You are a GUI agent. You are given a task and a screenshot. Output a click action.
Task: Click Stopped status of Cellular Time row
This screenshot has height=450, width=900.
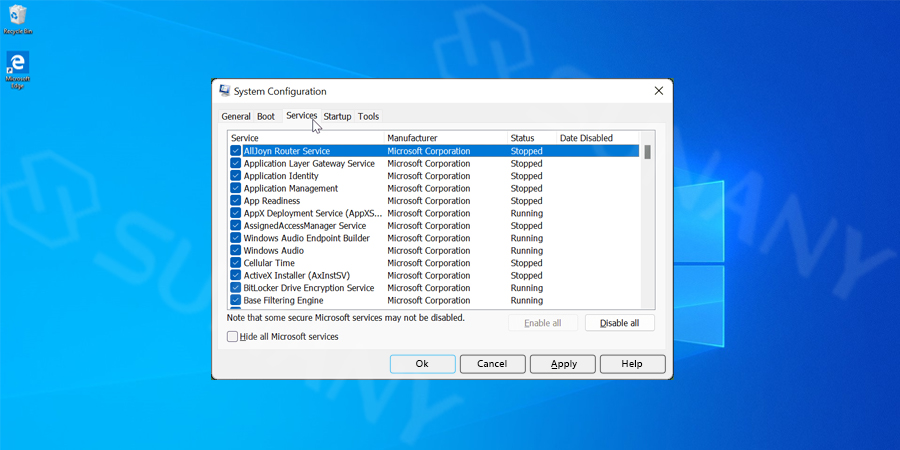(x=526, y=263)
